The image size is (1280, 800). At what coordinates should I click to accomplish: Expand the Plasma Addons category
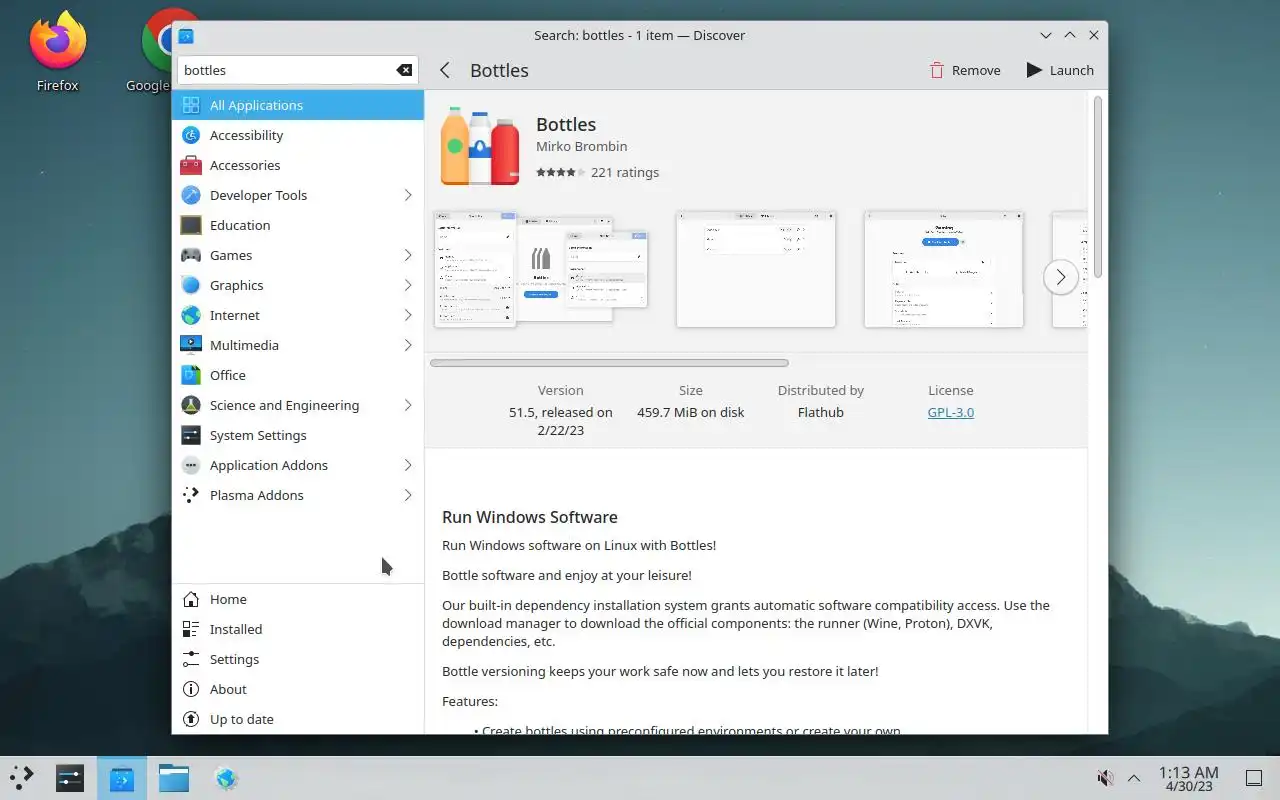[408, 495]
